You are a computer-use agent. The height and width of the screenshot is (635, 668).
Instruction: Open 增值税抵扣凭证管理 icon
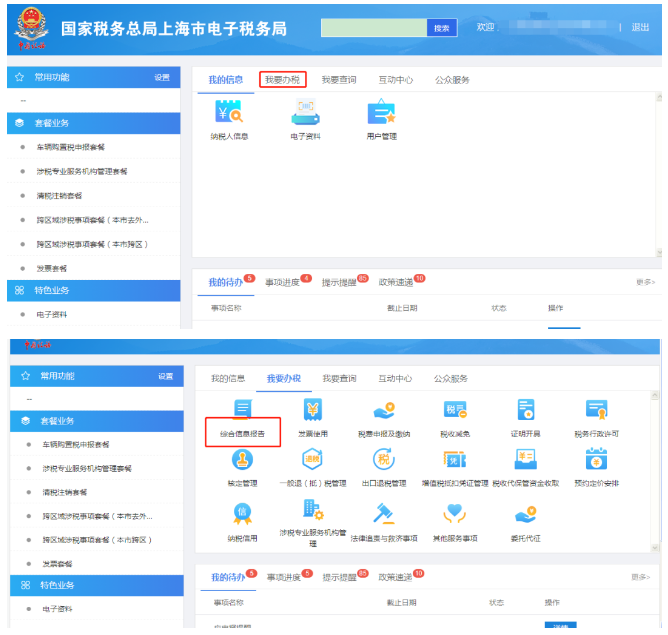coord(455,460)
